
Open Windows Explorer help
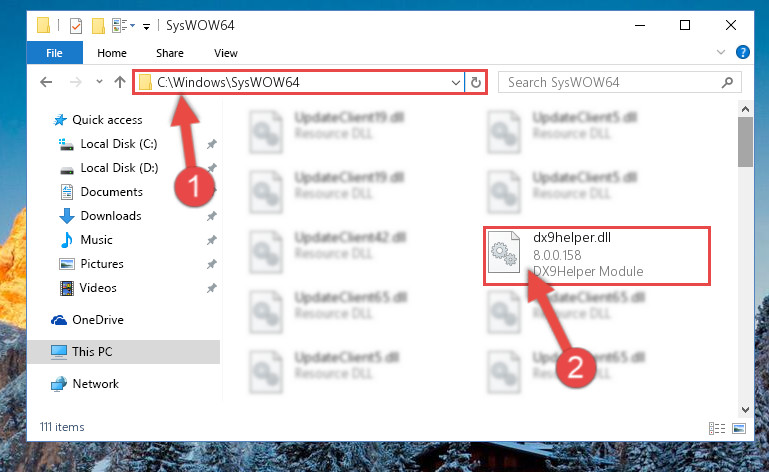pyautogui.click(x=743, y=52)
